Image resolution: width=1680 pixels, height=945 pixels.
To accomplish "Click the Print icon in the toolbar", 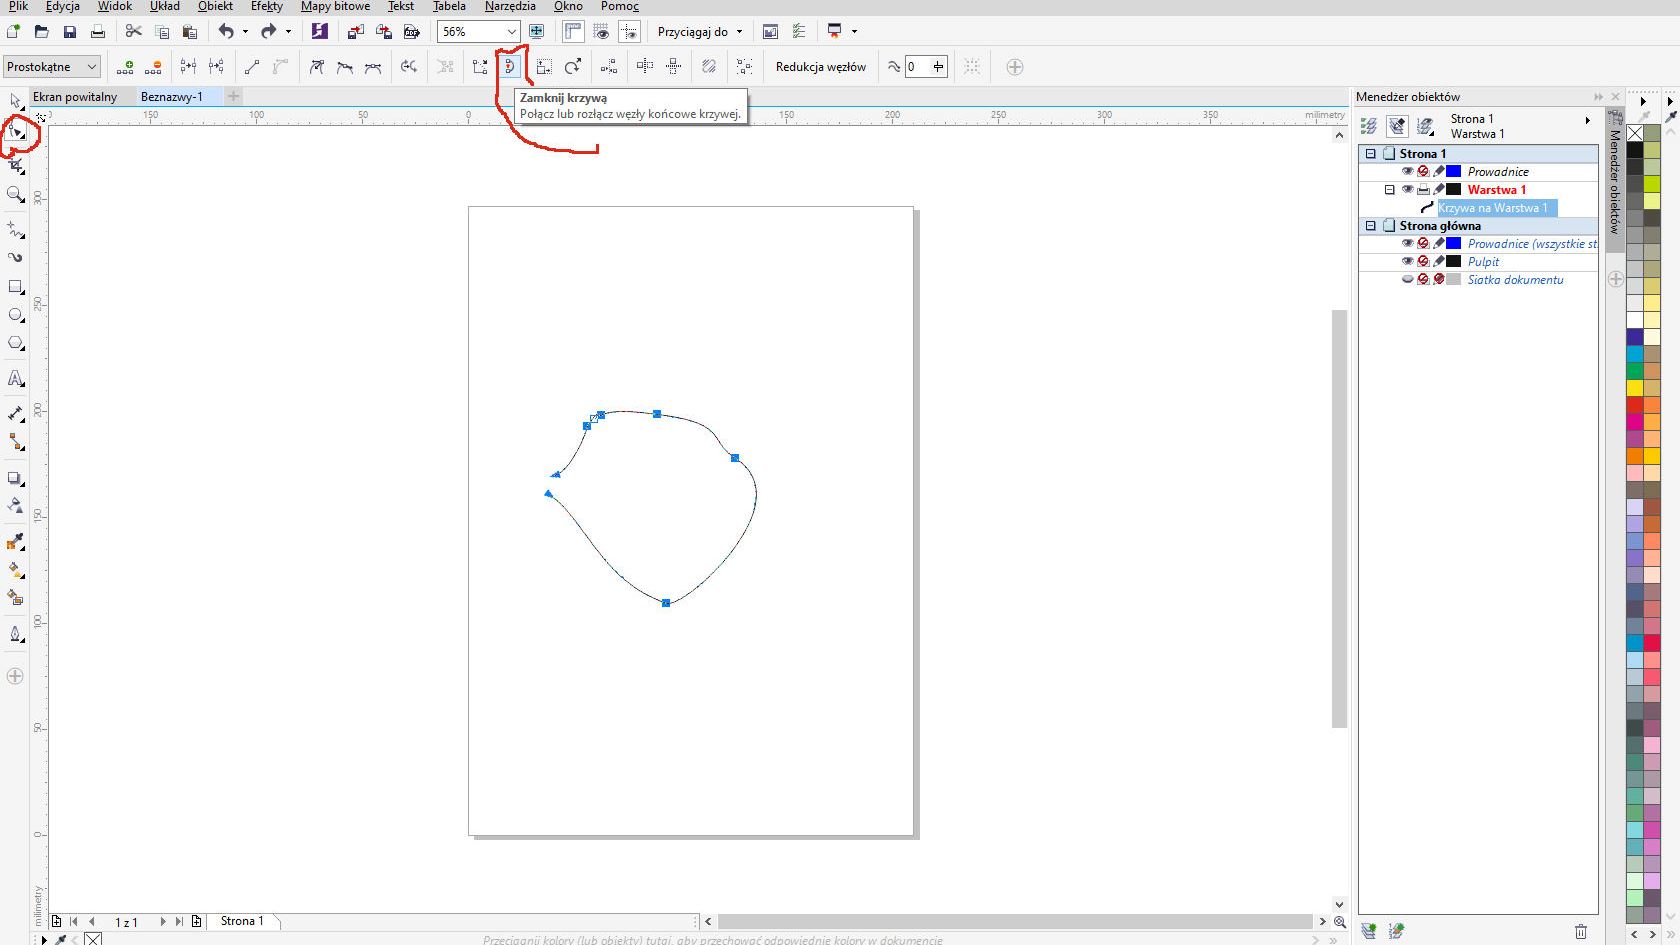I will (98, 32).
